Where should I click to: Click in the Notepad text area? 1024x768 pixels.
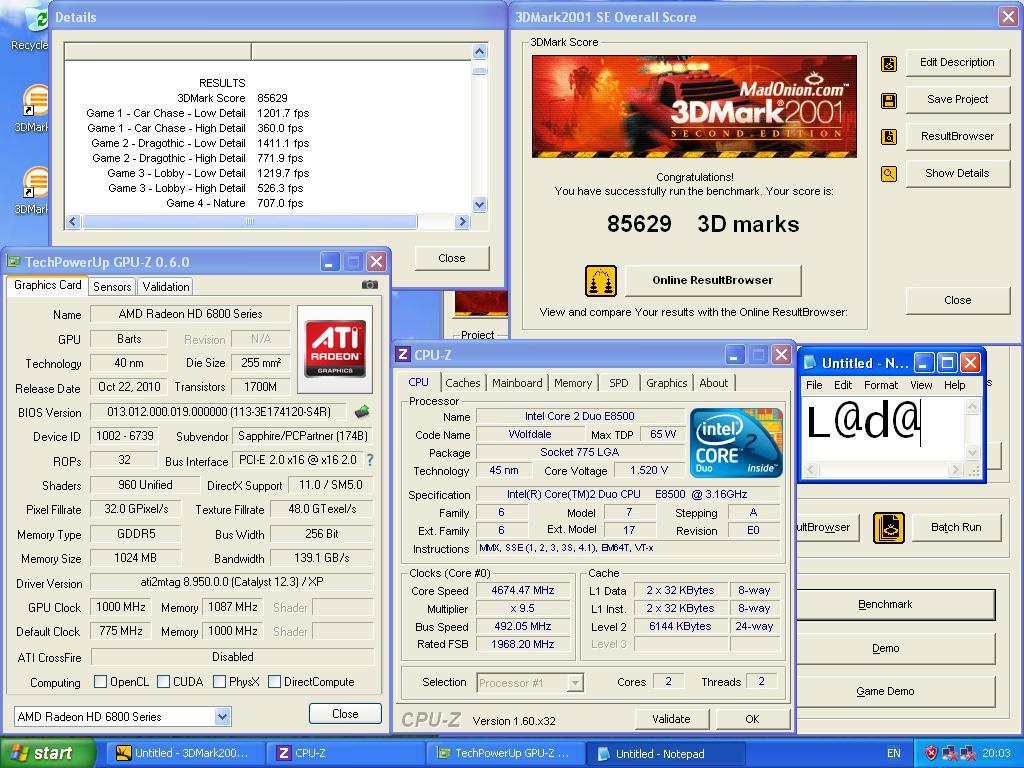[x=882, y=429]
